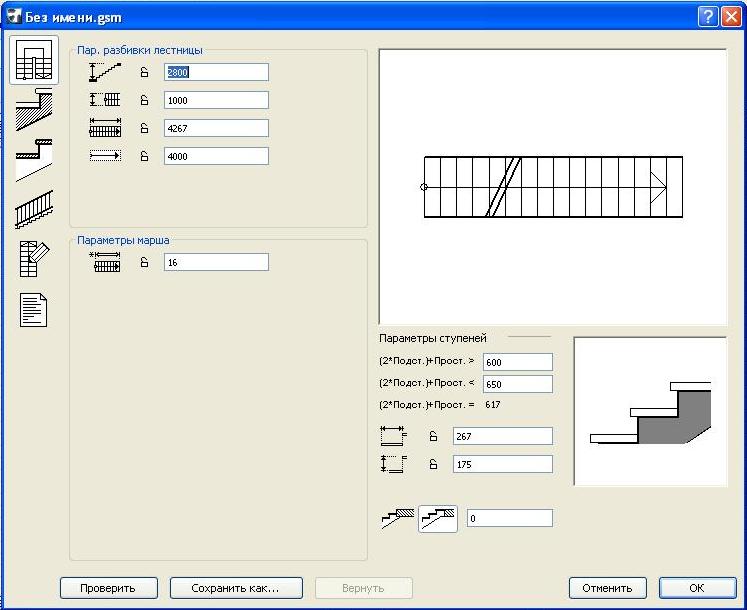Toggle lock for flight width 1000
747x610 pixels.
[x=144, y=101]
